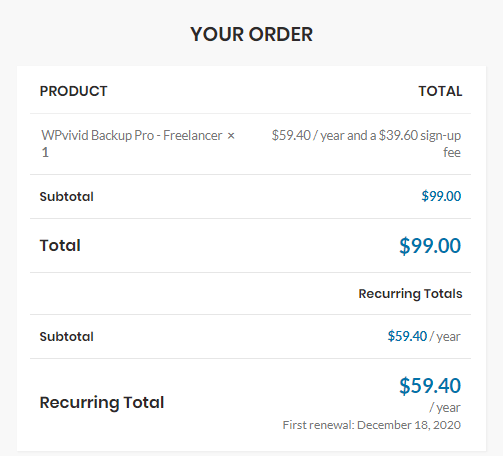Click the large $59.40 recurring total
The image size is (503, 456).
click(x=430, y=386)
